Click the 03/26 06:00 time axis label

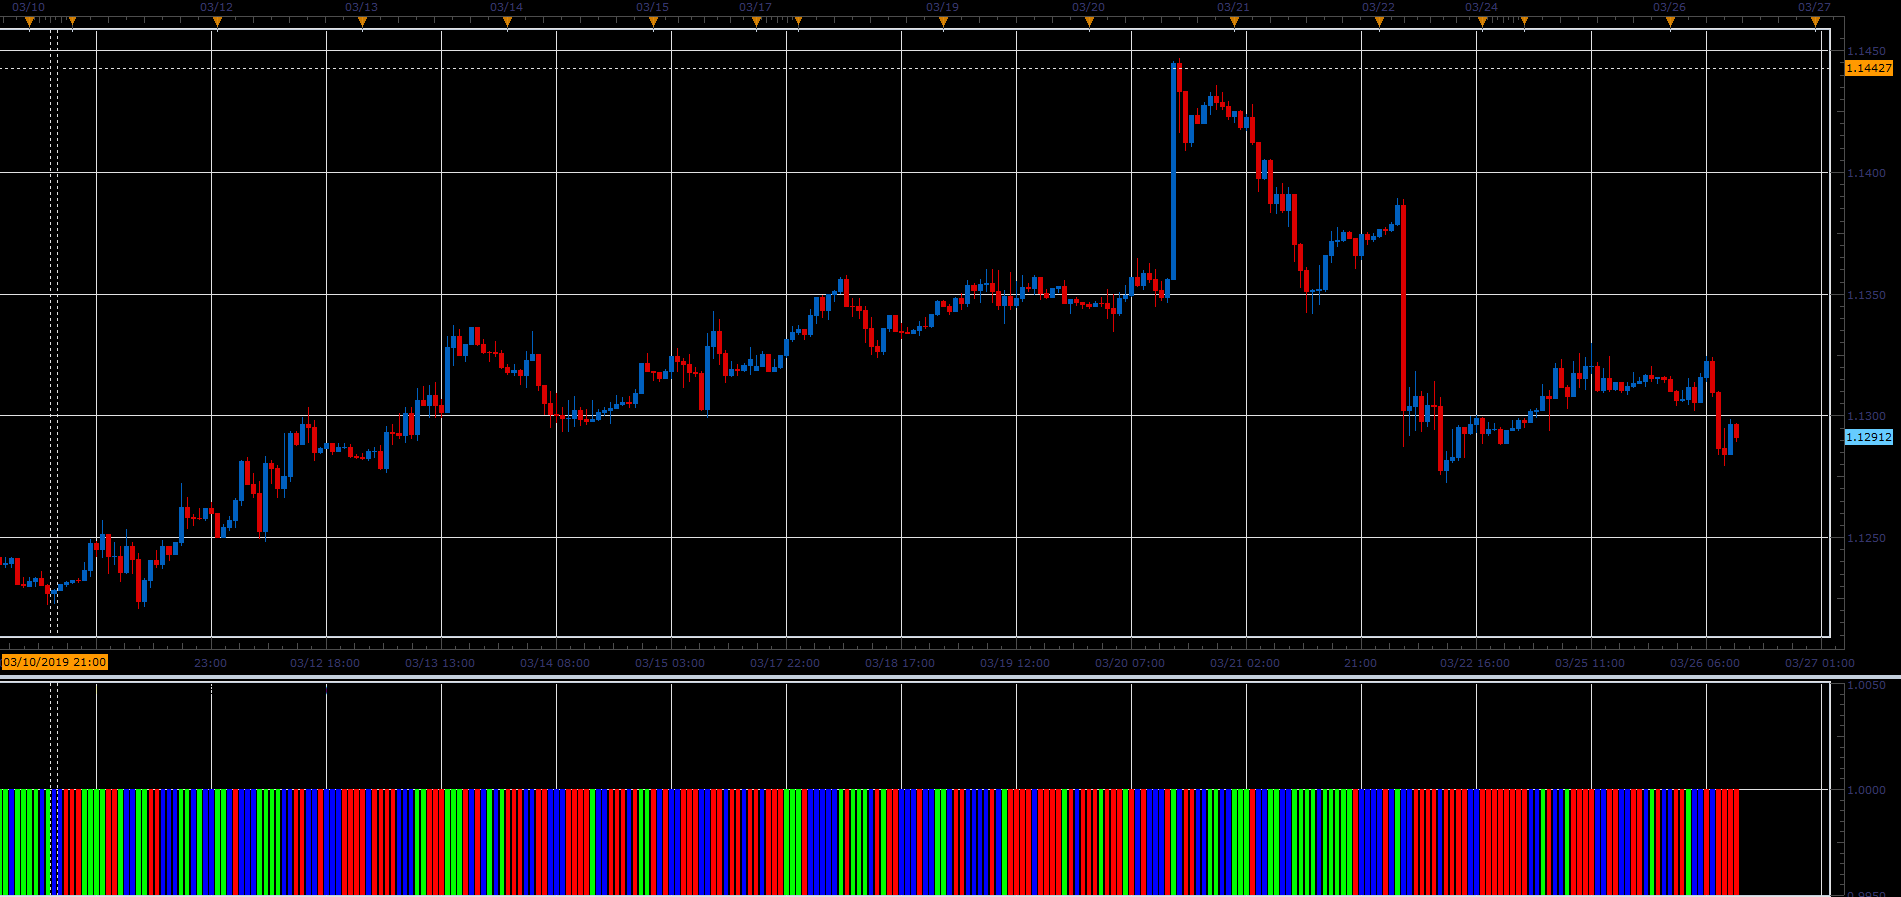[x=1705, y=663]
